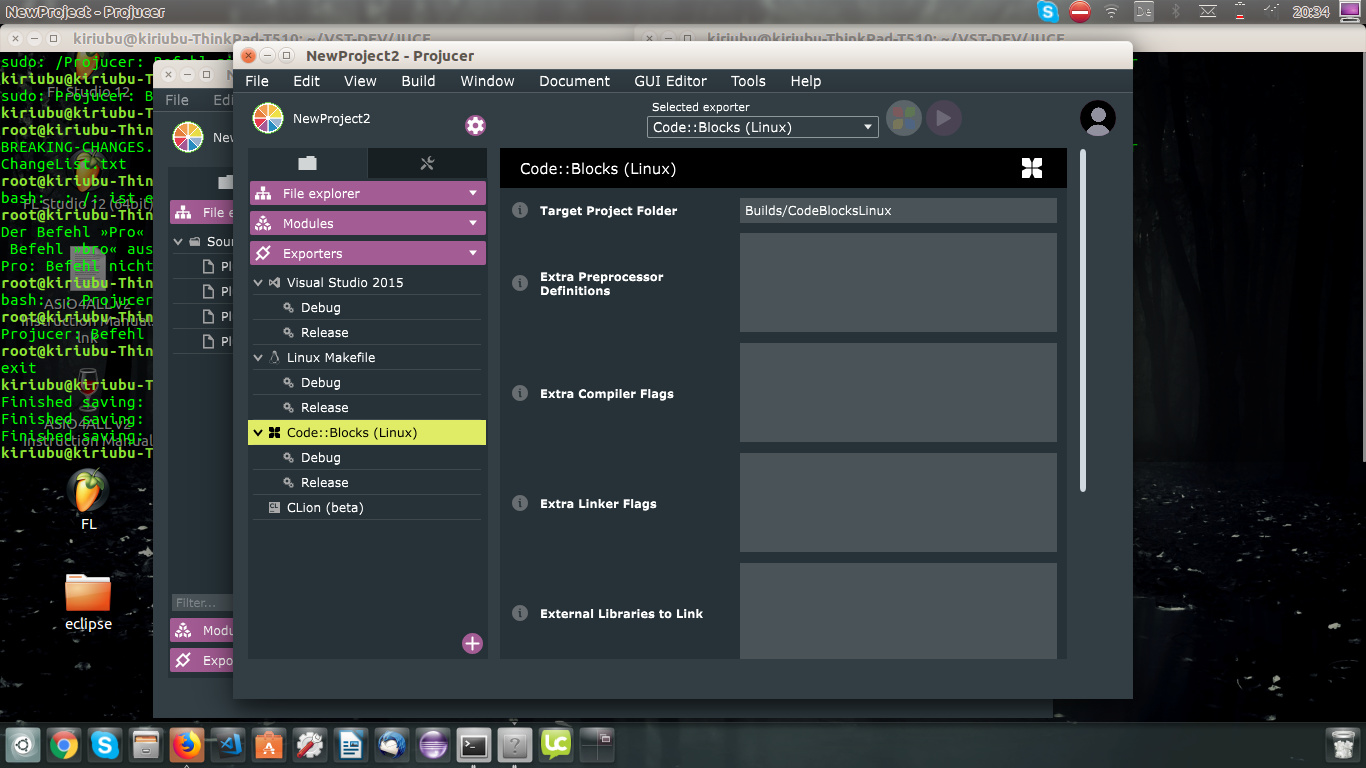Select Debug under Linux Makefile
The width and height of the screenshot is (1366, 768).
tap(320, 382)
